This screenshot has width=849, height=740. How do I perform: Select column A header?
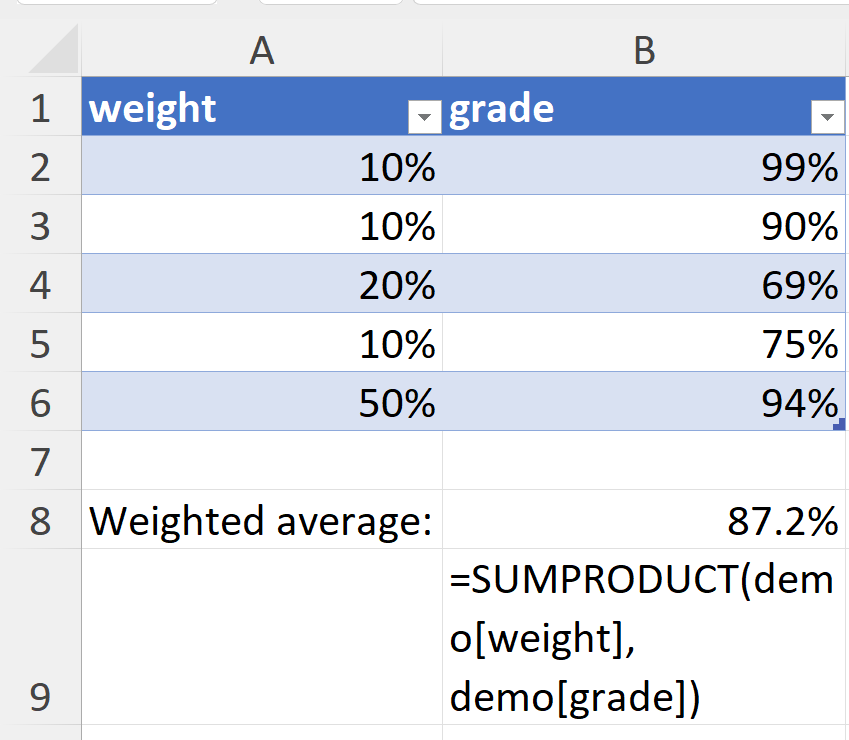tap(261, 50)
